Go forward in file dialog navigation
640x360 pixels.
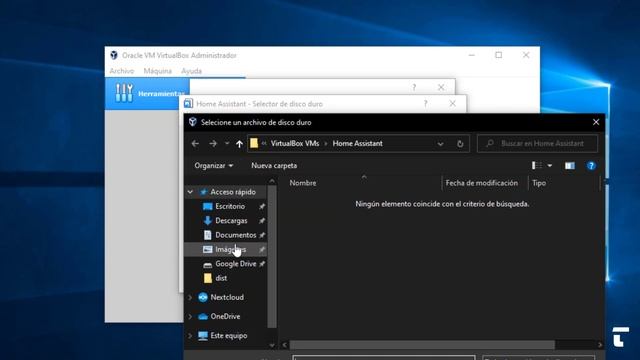[213, 144]
